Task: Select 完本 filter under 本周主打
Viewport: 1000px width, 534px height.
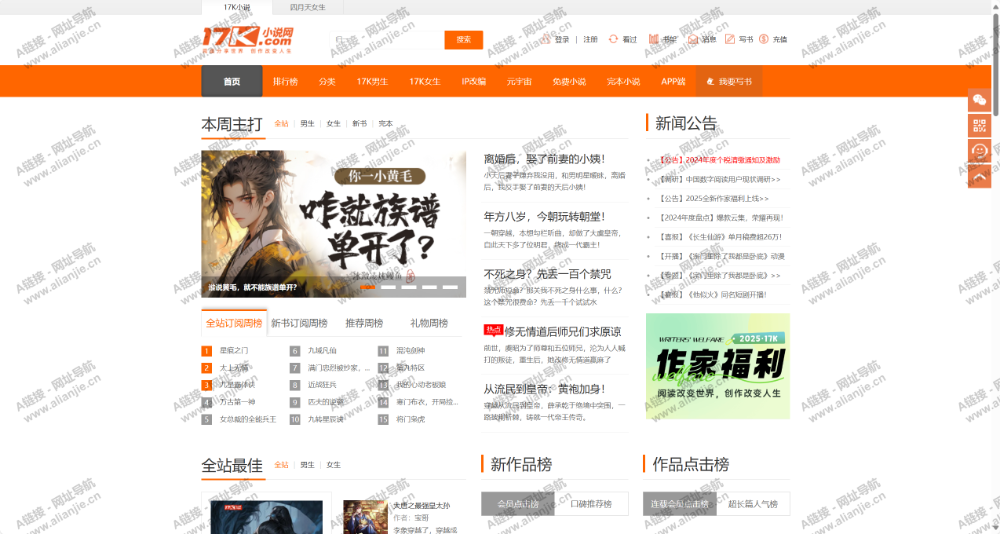Action: (x=386, y=124)
